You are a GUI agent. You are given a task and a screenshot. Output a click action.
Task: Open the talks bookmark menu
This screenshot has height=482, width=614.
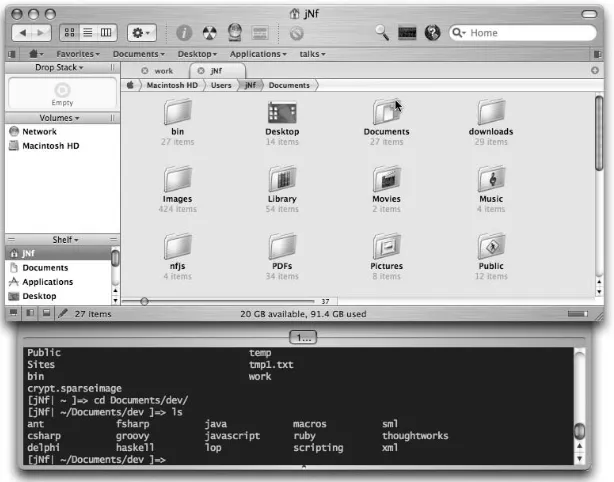(312, 54)
